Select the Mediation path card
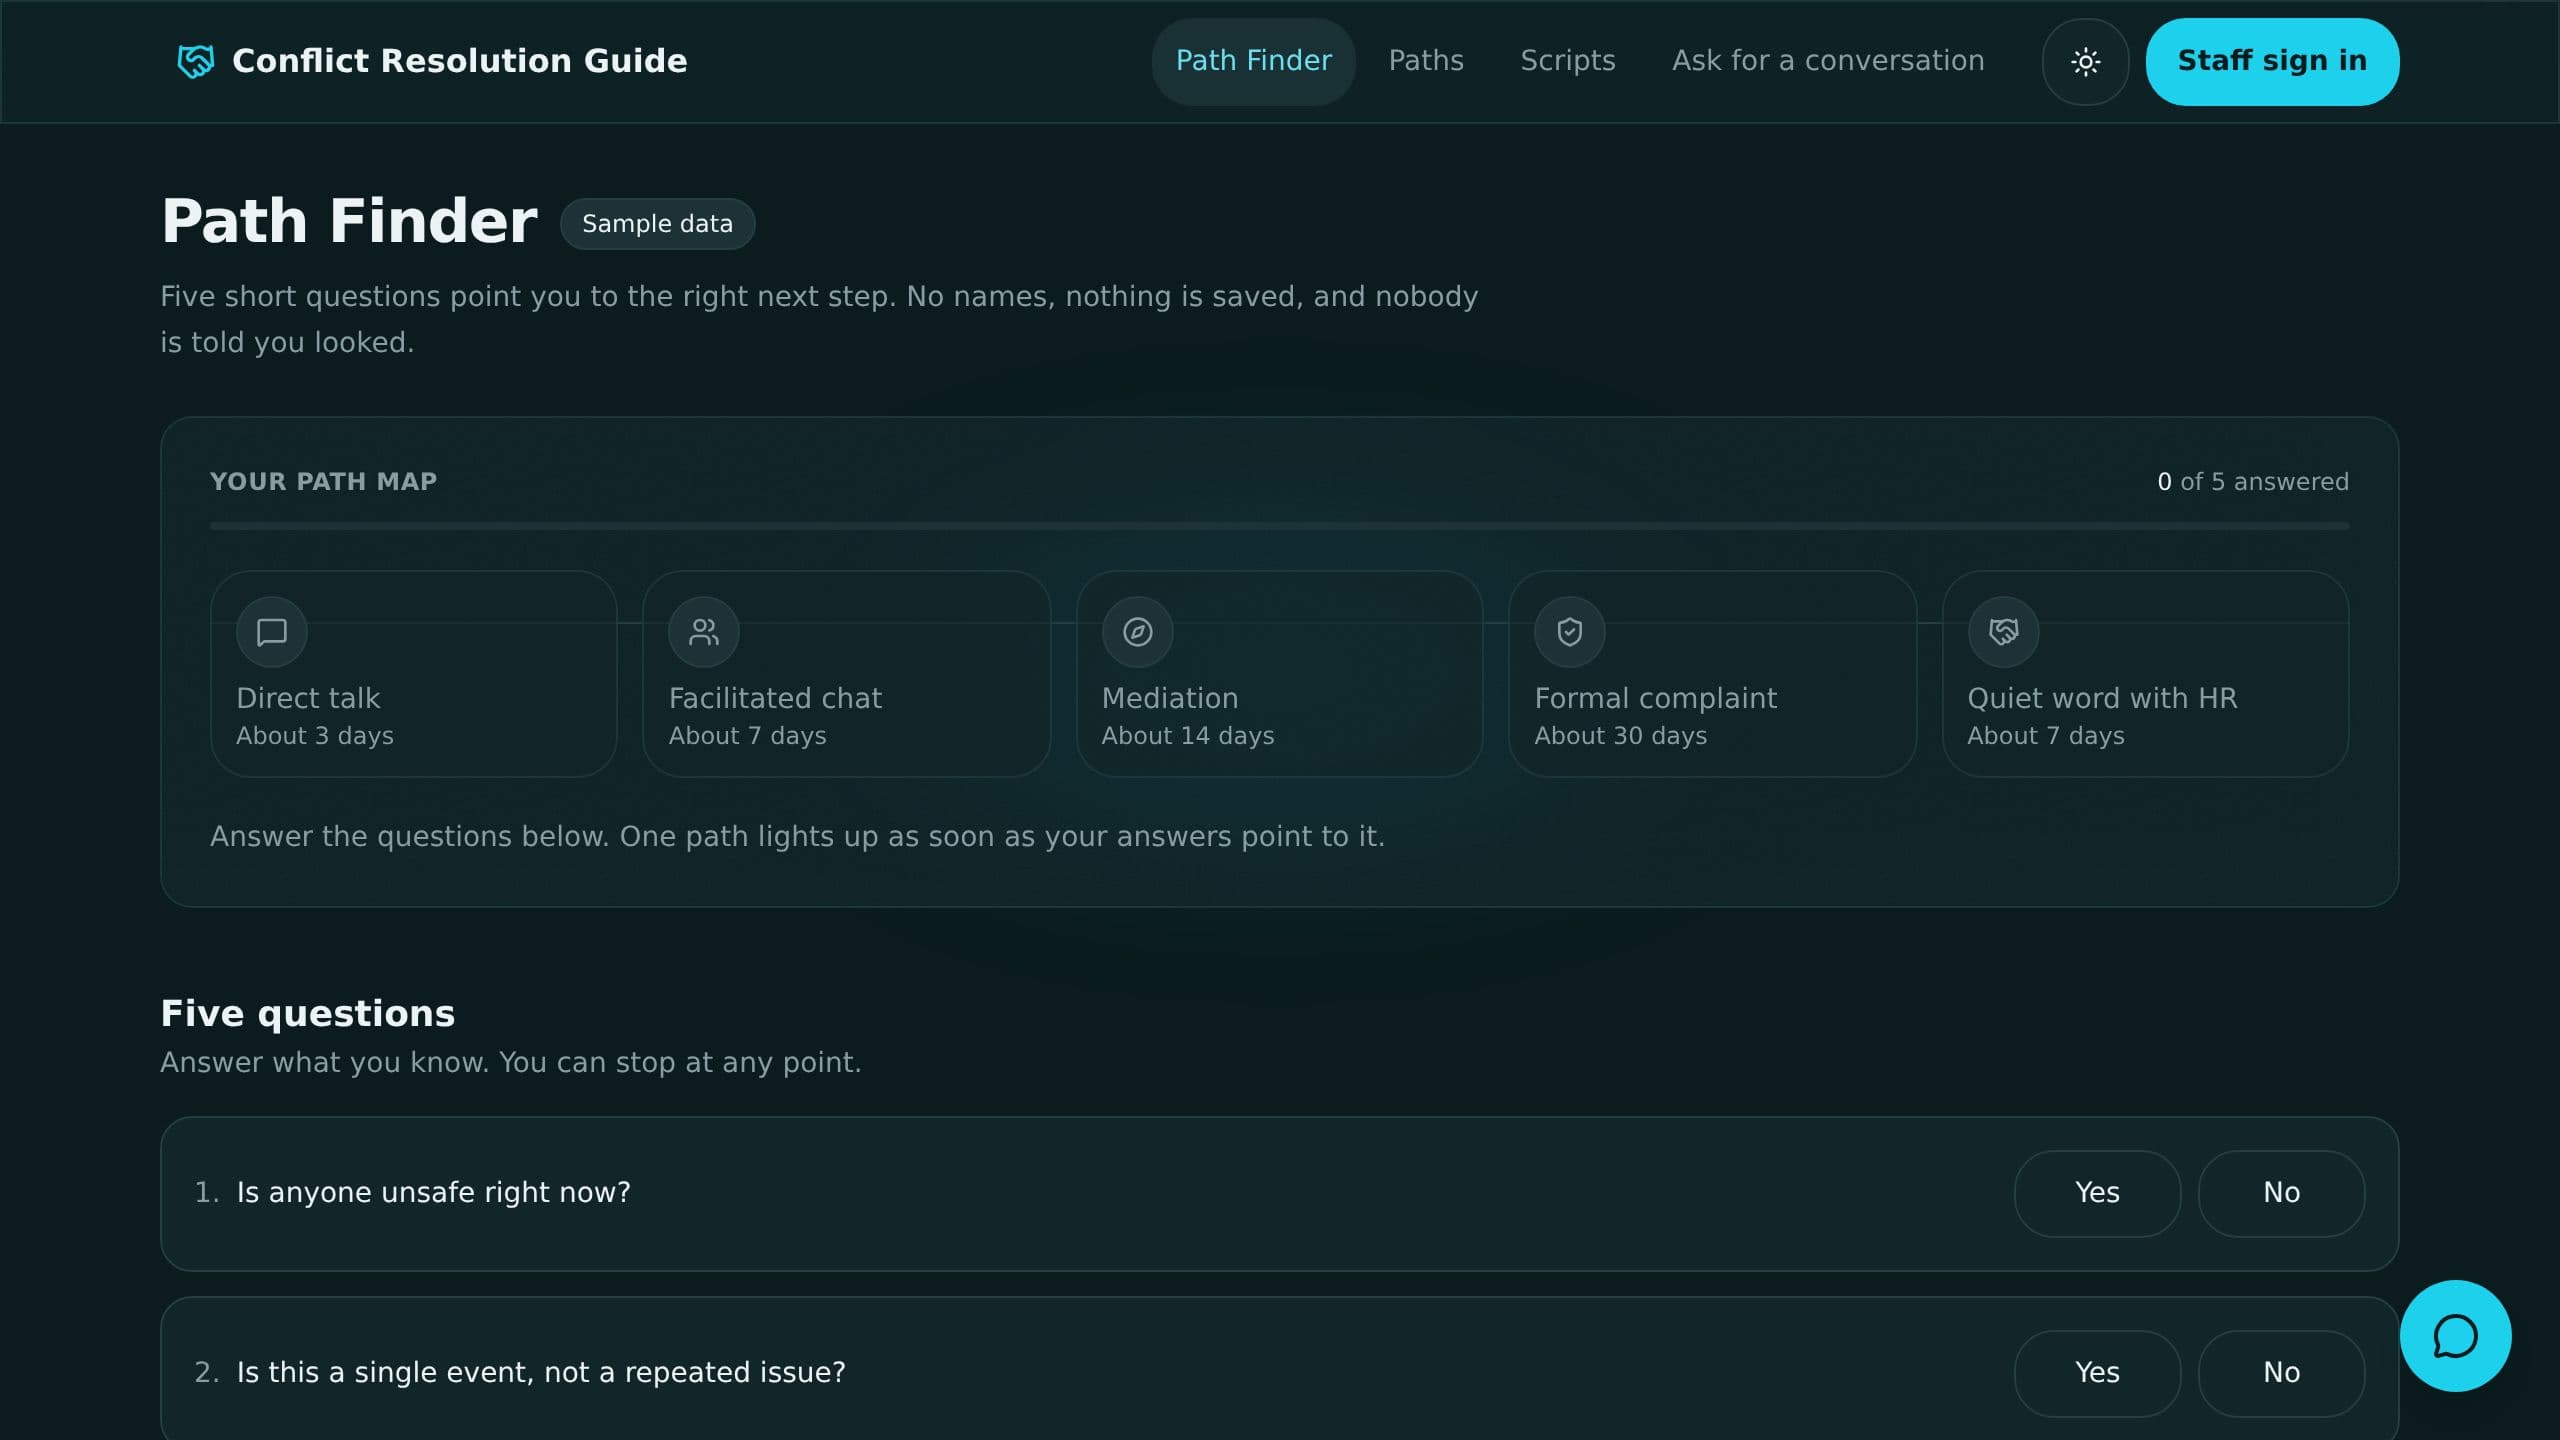 (x=1279, y=673)
